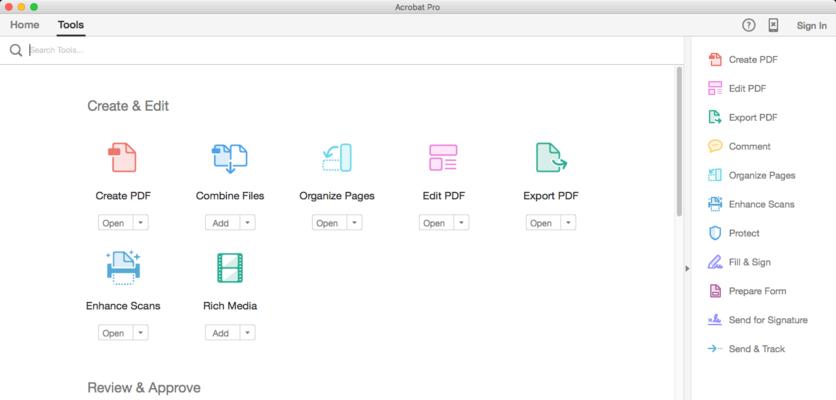Collapse the right tools pane arrow
Viewport: 836px width, 400px height.
[687, 268]
